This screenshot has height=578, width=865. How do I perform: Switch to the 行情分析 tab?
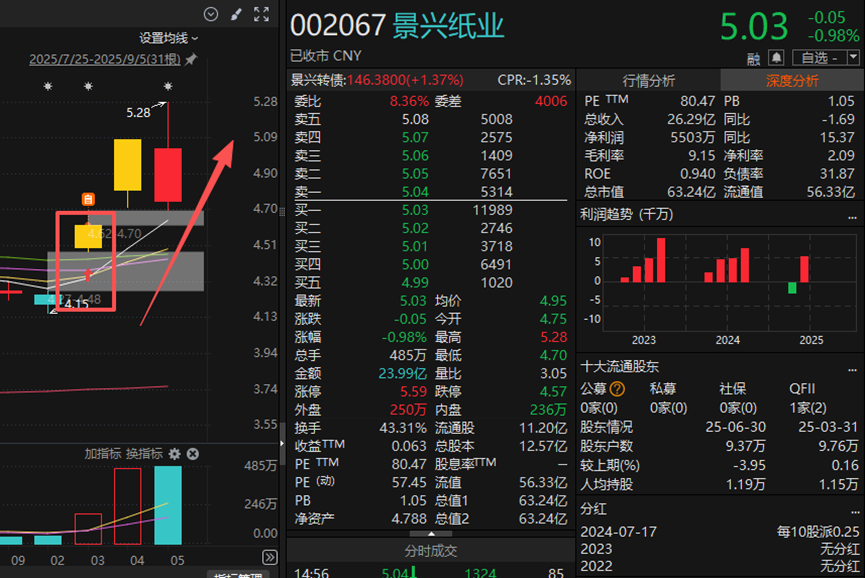(649, 81)
